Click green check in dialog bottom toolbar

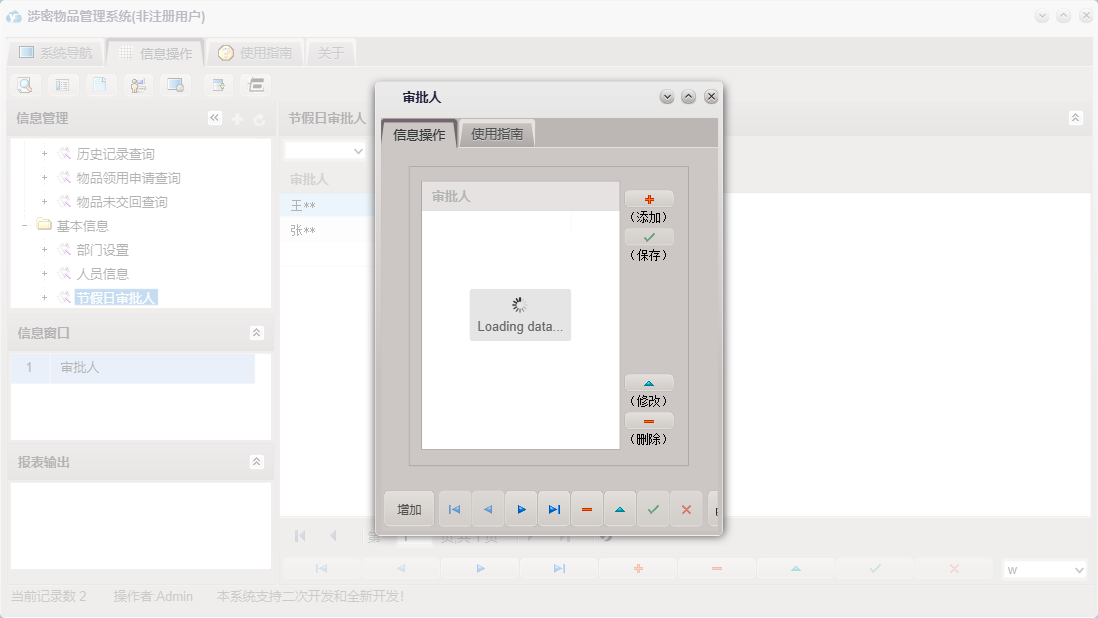[x=653, y=509]
